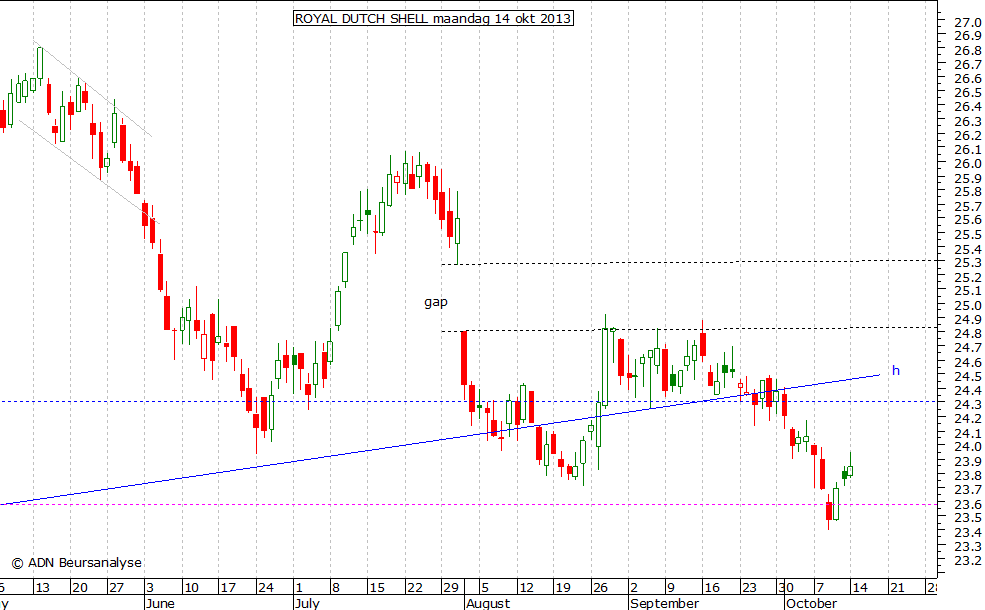Click date label 2 above September
Viewport: 985px width, 610px height.
click(x=634, y=588)
